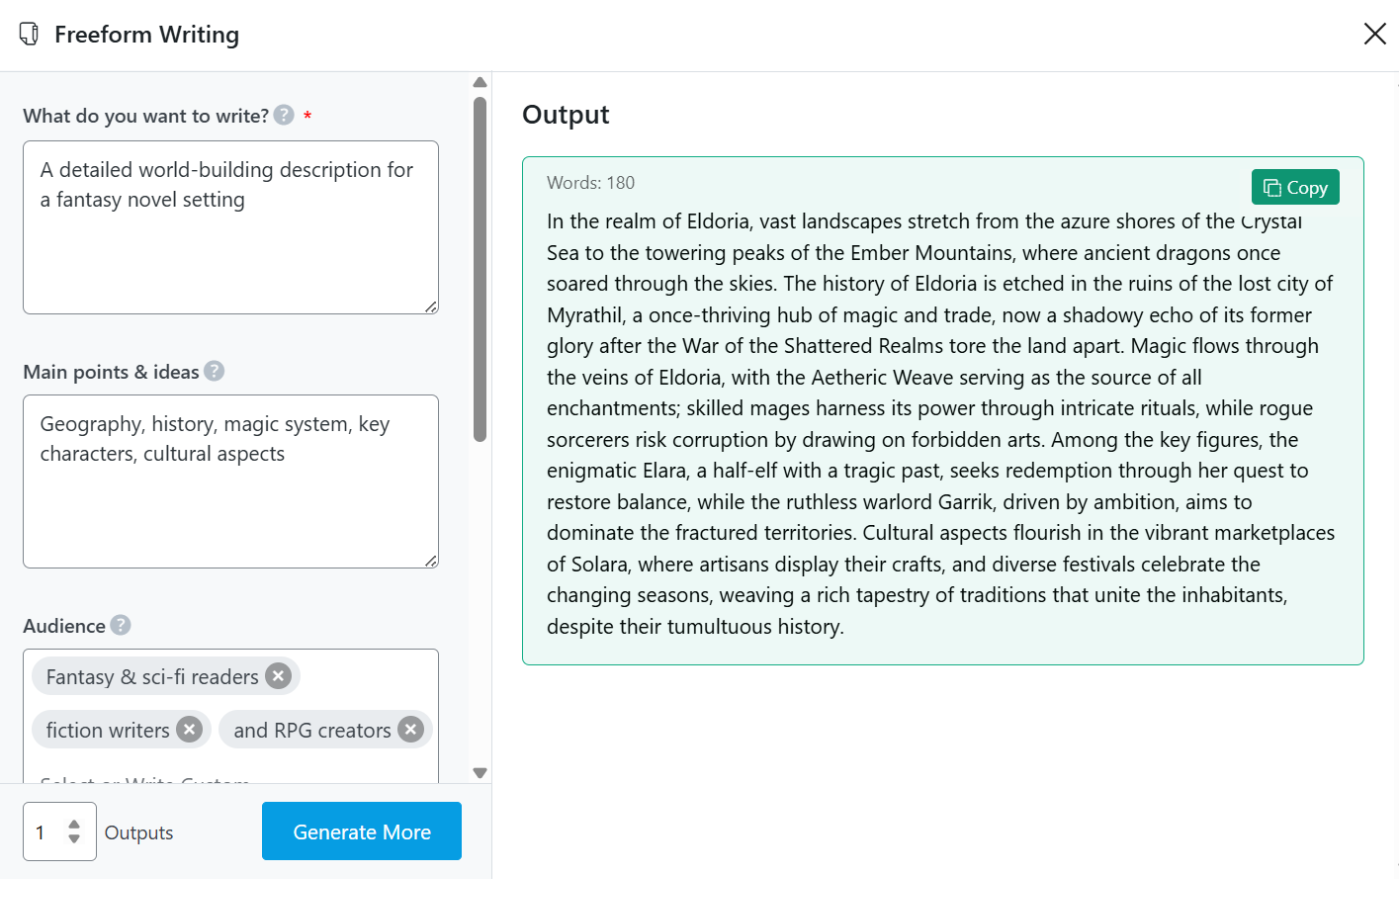Click help icon beside "What do you want to write?"
Viewport: 1399px width, 921px height.
(x=284, y=115)
